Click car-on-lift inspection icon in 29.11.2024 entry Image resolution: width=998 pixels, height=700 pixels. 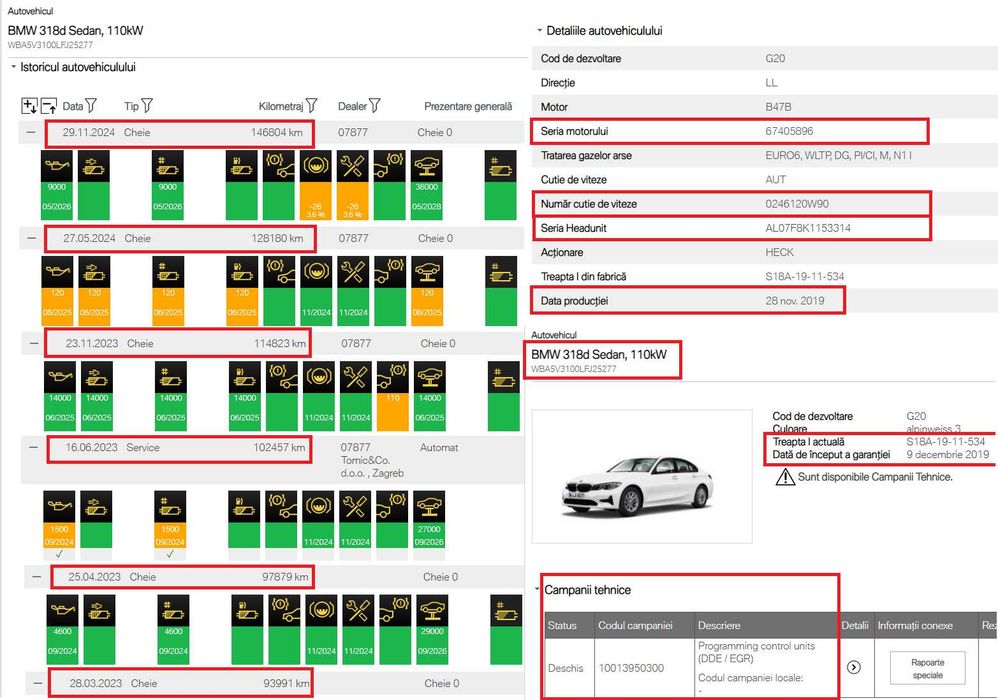[x=426, y=165]
